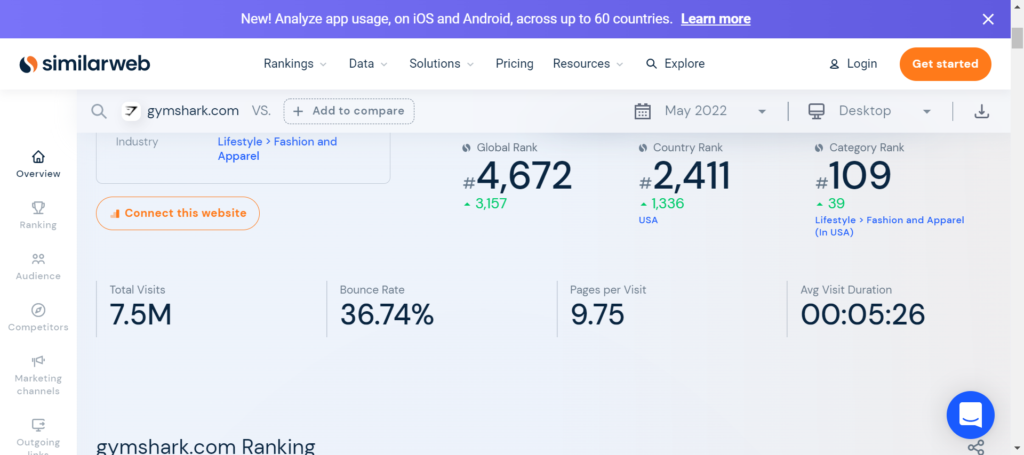1024x455 pixels.
Task: Open Competitors section in sidebar
Action: click(x=39, y=318)
